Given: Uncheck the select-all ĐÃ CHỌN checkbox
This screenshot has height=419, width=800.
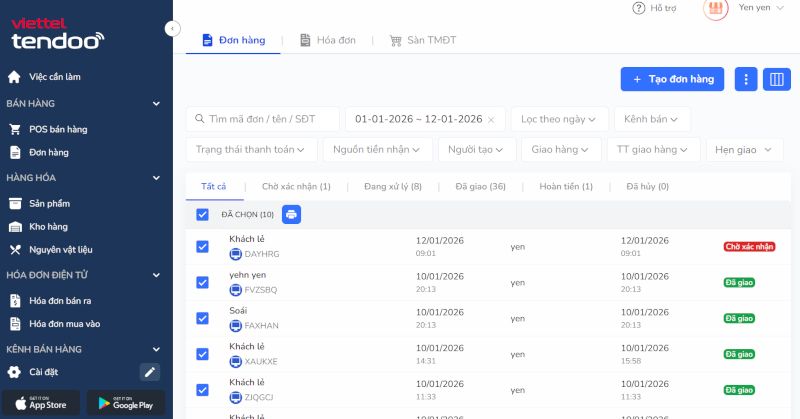Looking at the screenshot, I should click(203, 214).
